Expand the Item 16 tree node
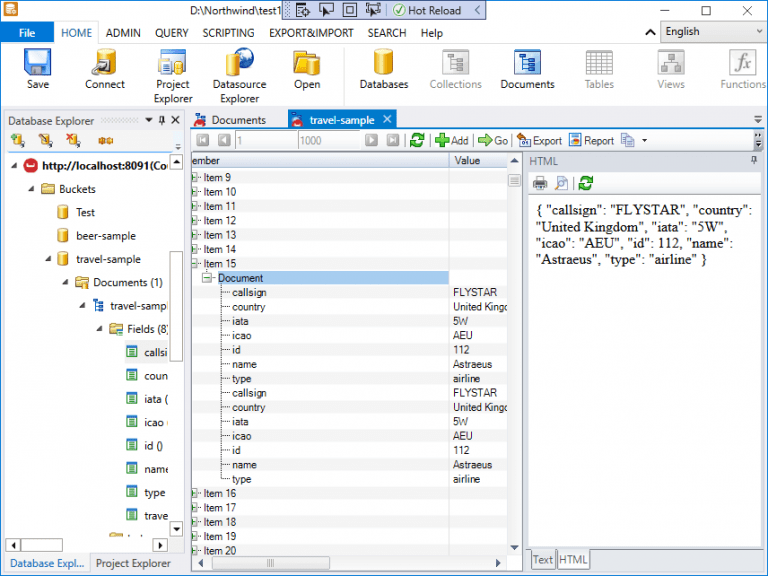 [x=194, y=493]
